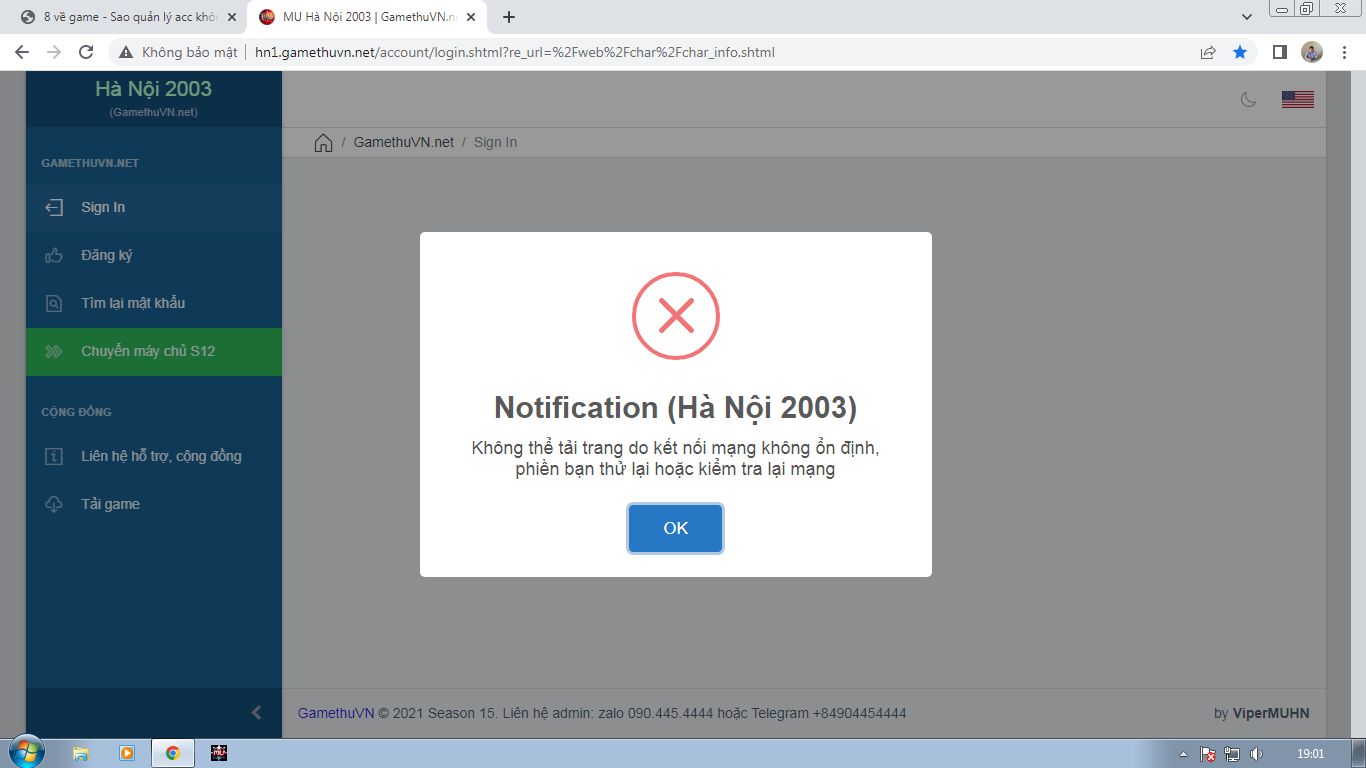
Task: Select Tìm lại mật khẩu sidebar item
Action: [133, 304]
